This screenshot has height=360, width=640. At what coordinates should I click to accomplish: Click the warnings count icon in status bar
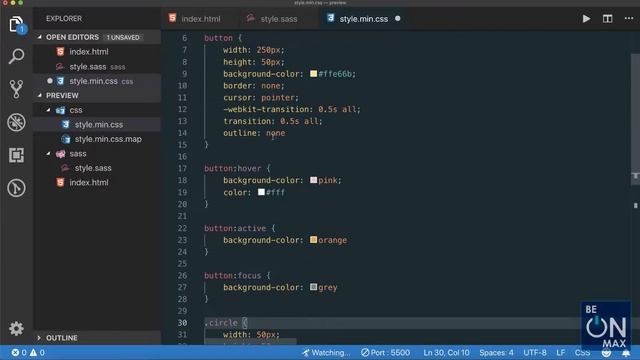pyautogui.click(x=37, y=352)
